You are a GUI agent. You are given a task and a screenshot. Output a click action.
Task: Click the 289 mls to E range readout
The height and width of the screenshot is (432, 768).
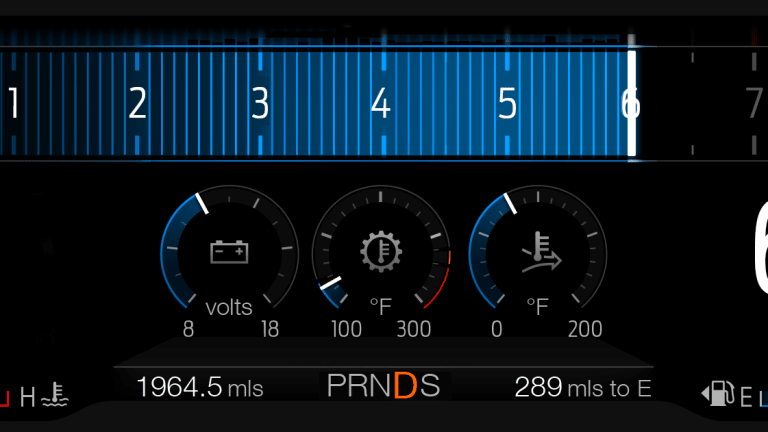(583, 387)
